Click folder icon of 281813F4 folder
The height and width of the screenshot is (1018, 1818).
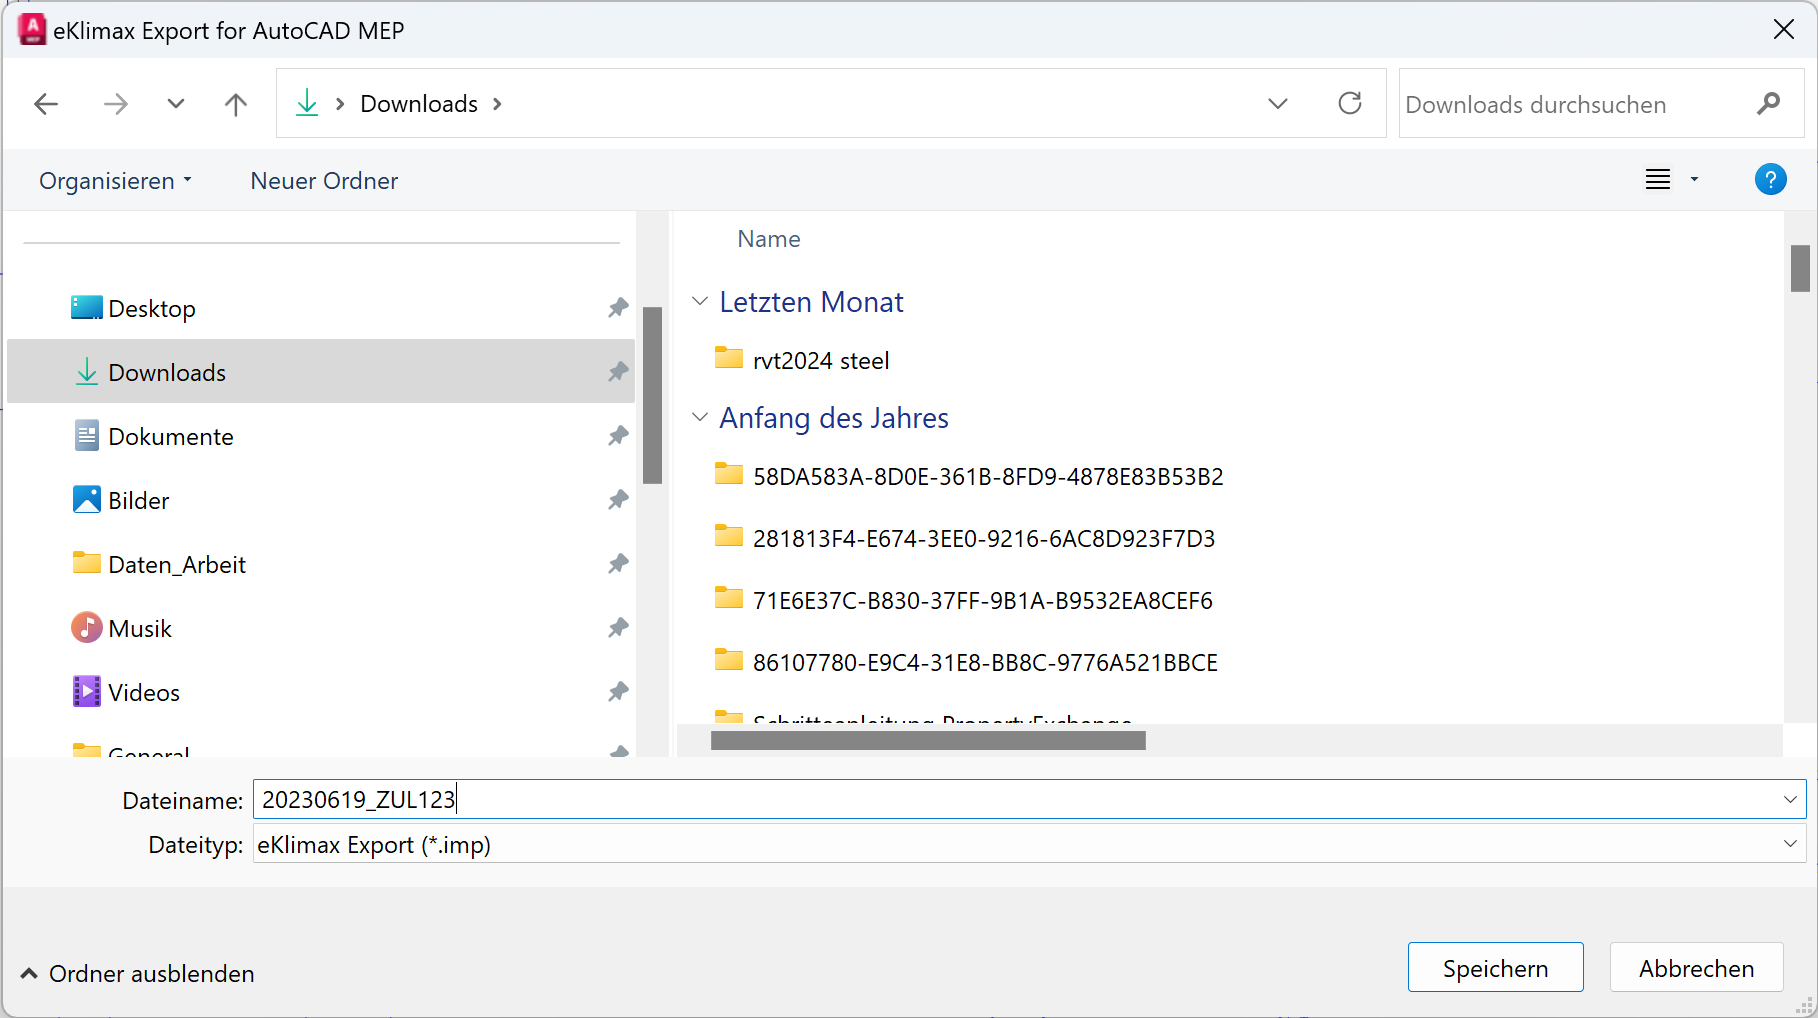(x=729, y=536)
